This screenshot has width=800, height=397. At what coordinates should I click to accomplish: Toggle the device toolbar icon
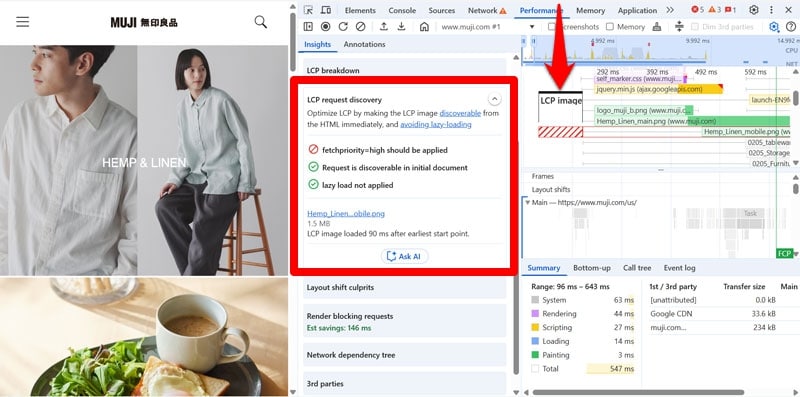pyautogui.click(x=326, y=10)
